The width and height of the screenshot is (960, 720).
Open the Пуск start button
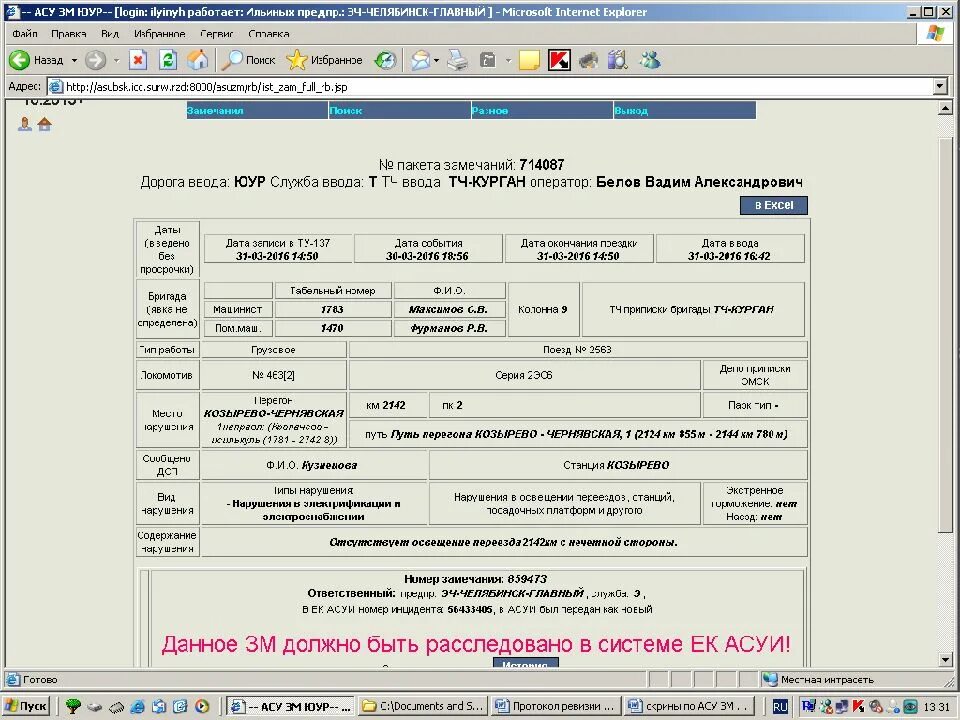pos(27,706)
